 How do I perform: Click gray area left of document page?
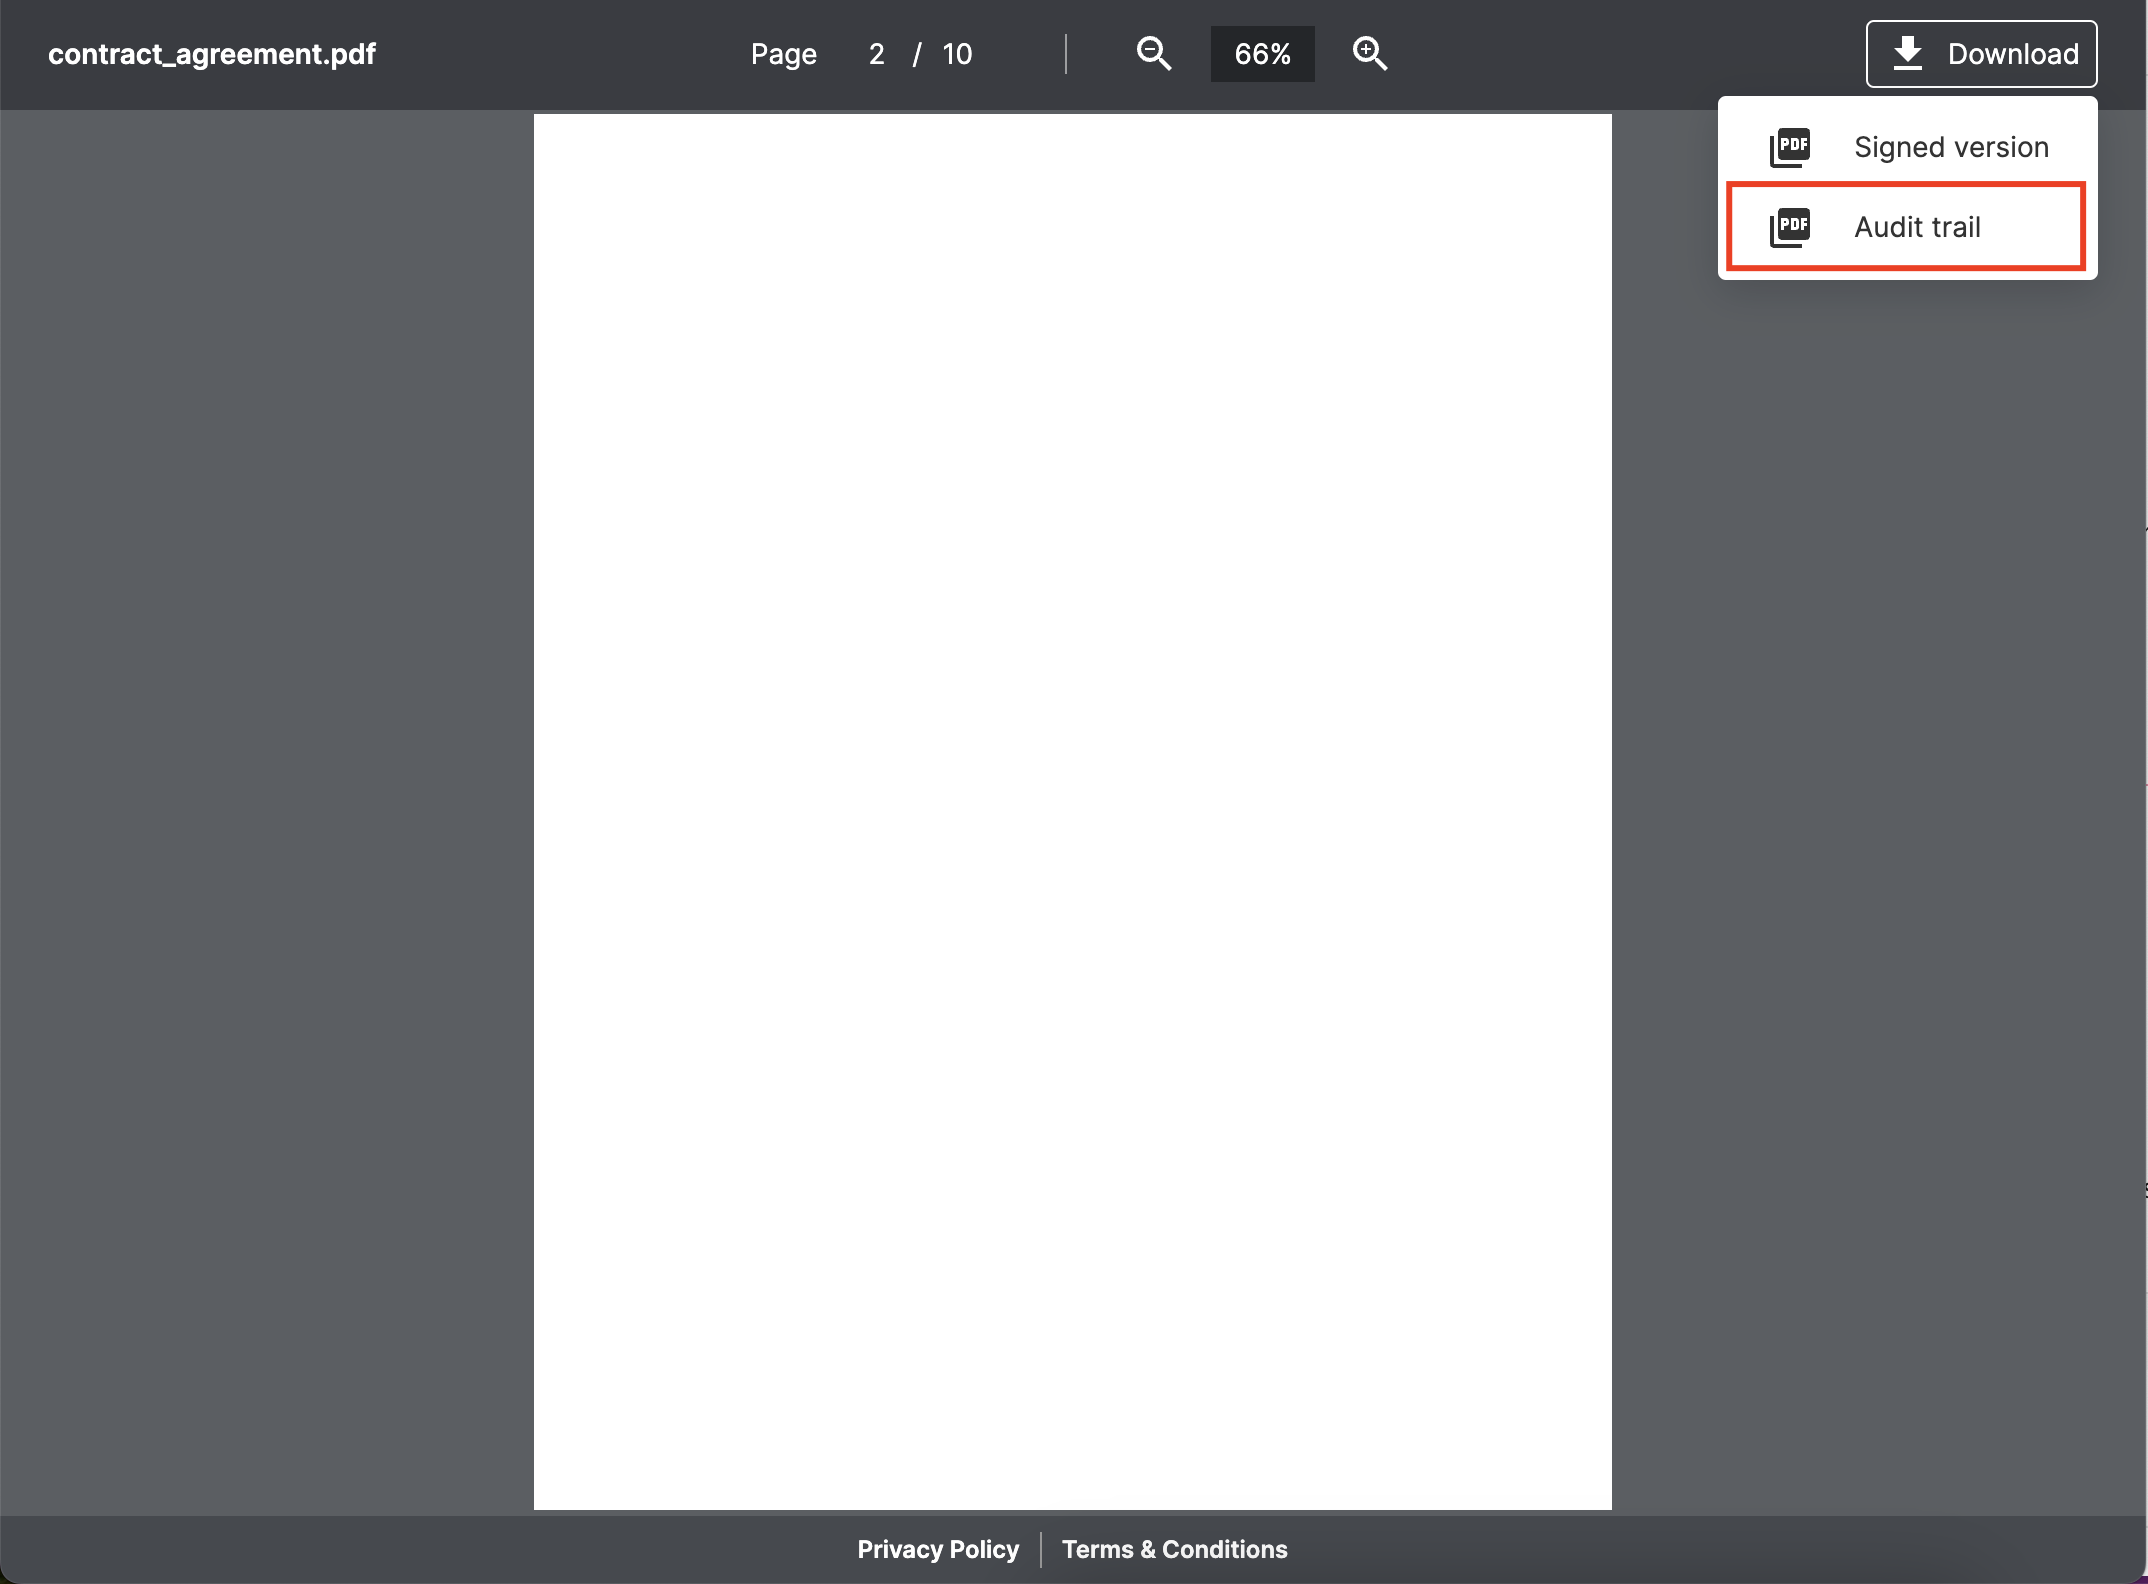click(x=266, y=810)
